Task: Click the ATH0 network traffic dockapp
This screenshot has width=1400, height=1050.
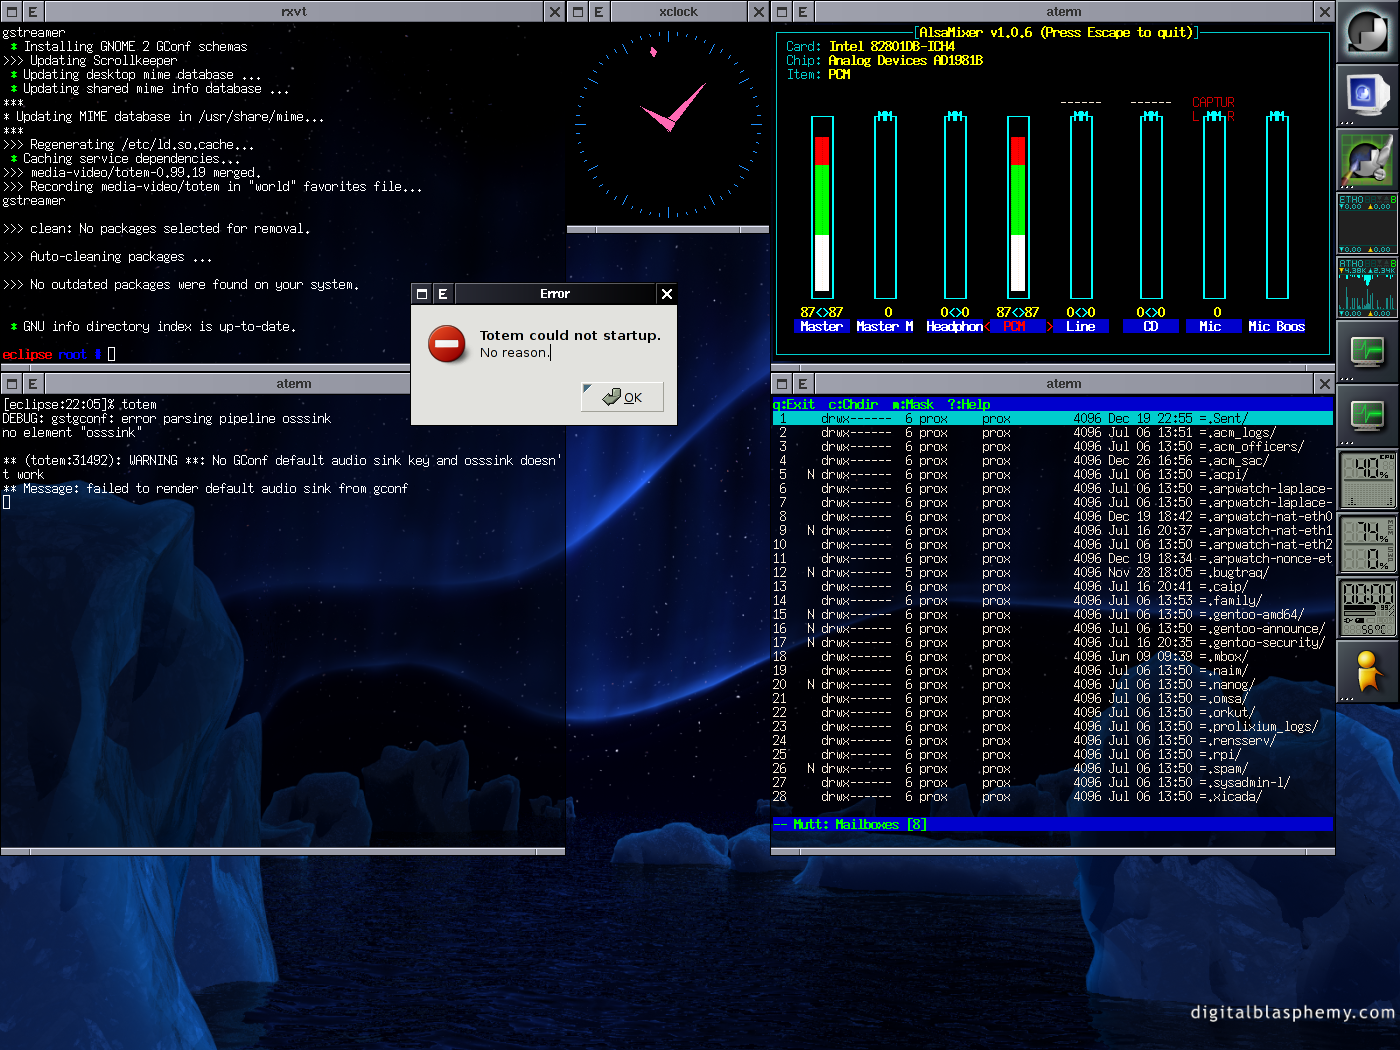Action: [1367, 288]
